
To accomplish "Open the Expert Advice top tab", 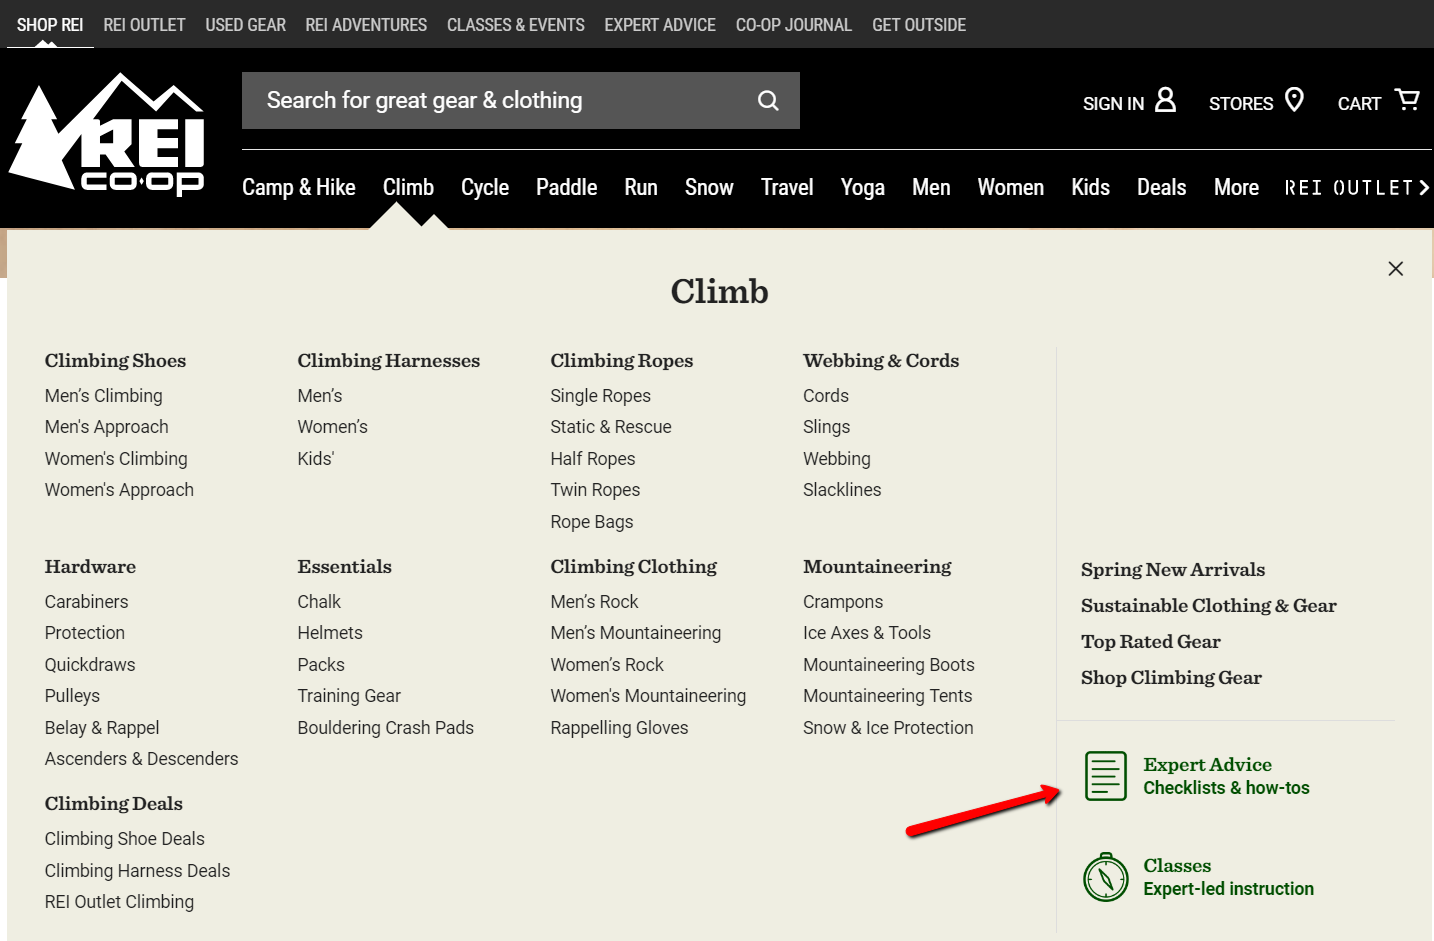I will coord(660,25).
